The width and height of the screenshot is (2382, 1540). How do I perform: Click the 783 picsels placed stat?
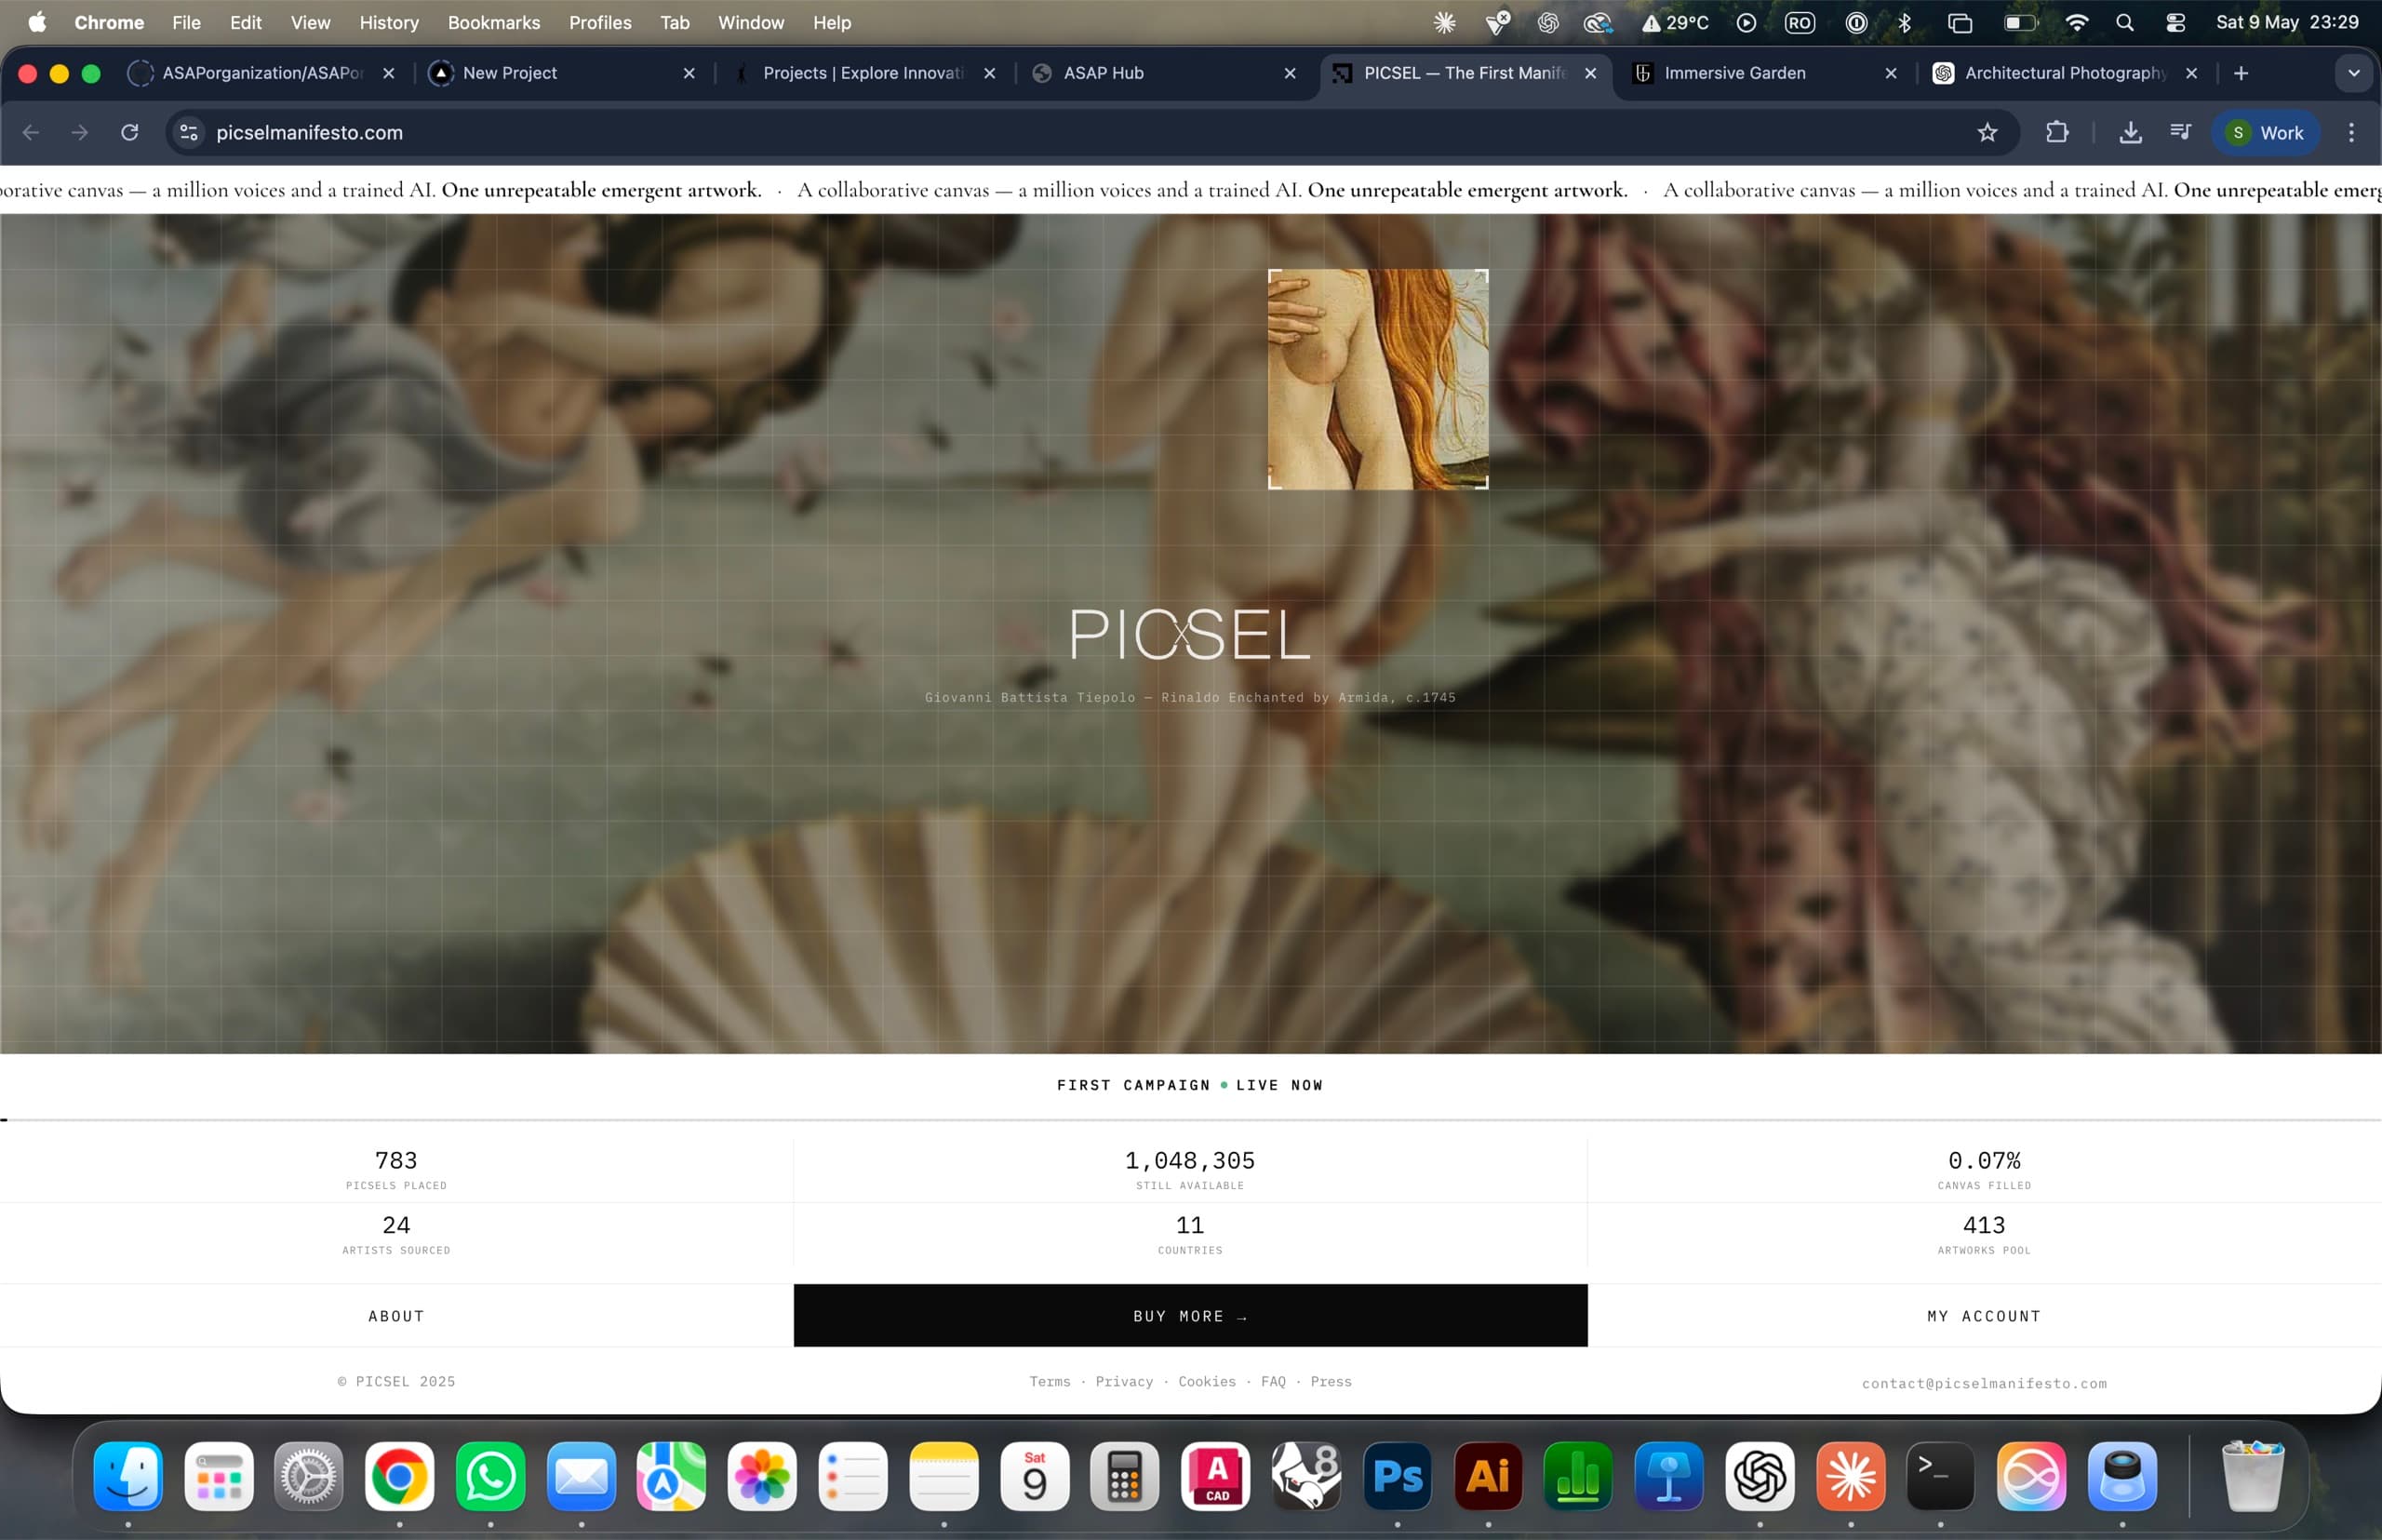(x=397, y=1169)
